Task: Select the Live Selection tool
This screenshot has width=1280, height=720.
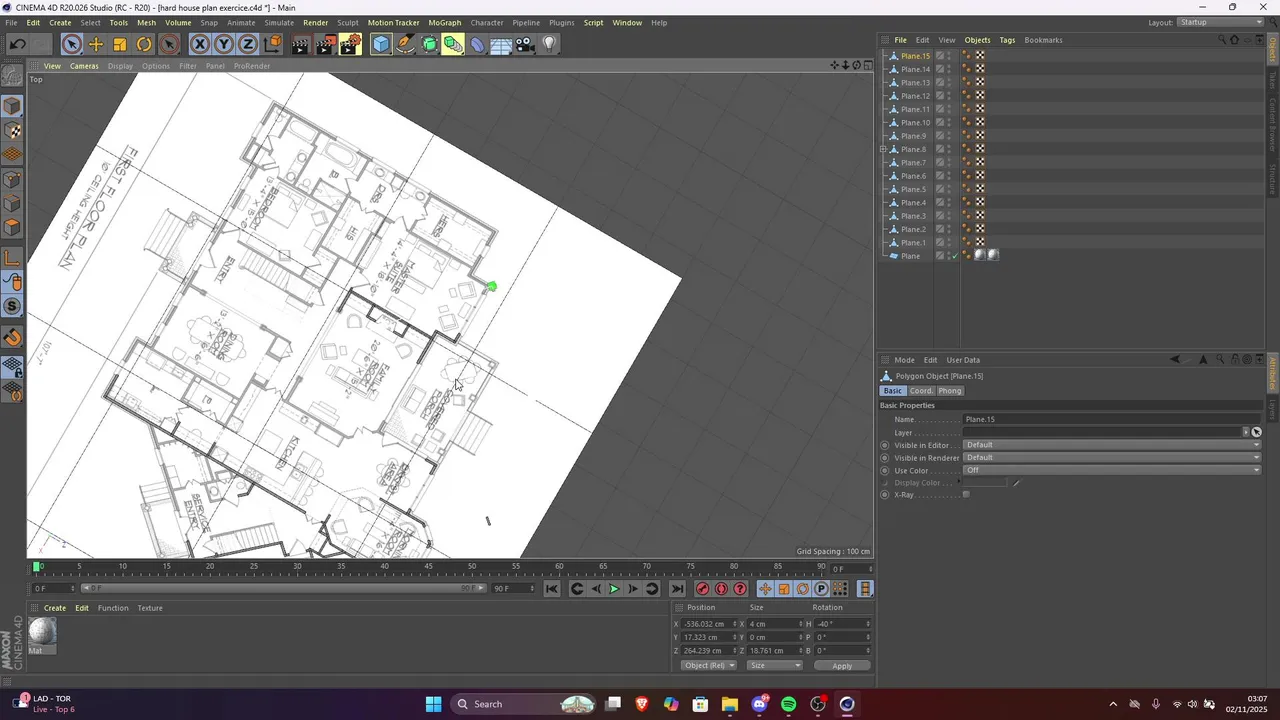Action: click(71, 44)
